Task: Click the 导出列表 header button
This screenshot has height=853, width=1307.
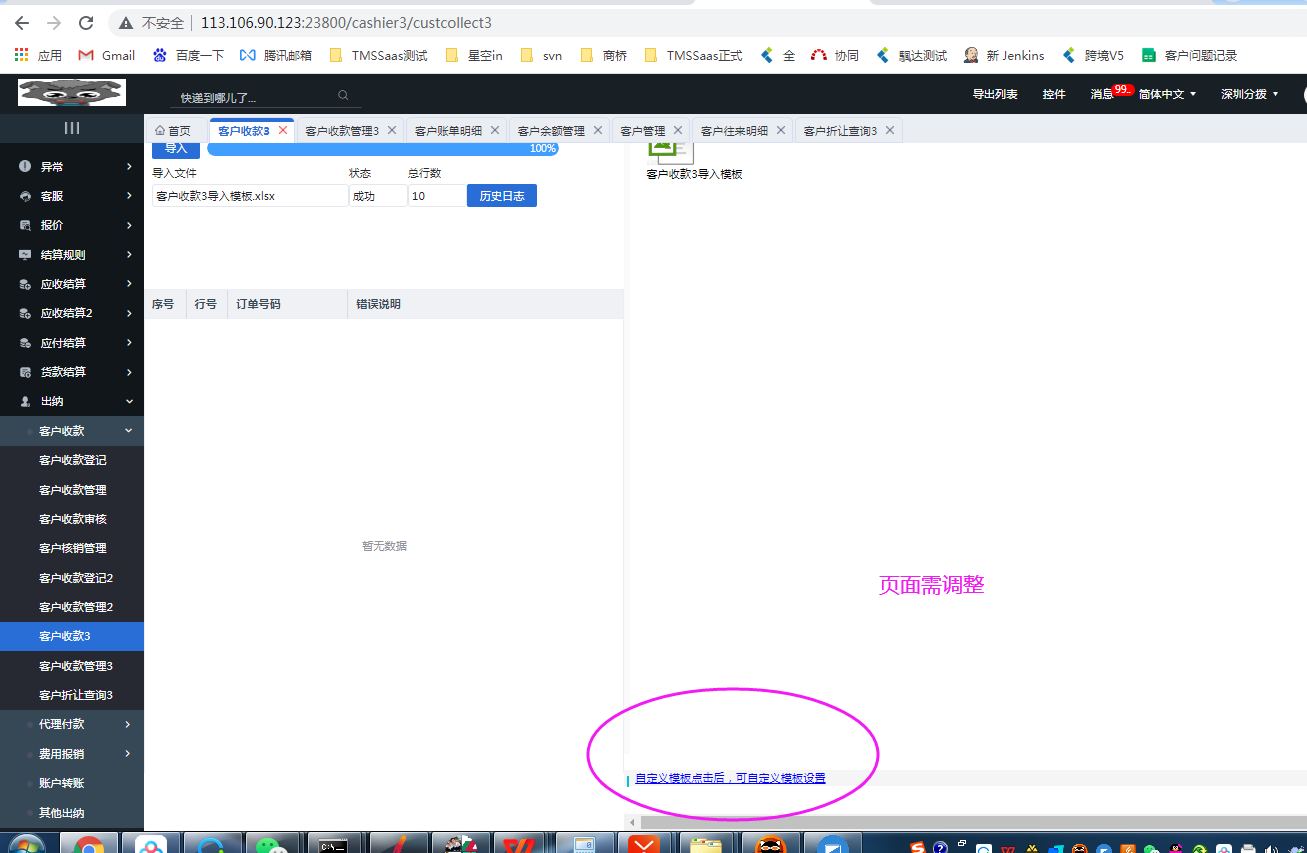Action: pyautogui.click(x=995, y=94)
